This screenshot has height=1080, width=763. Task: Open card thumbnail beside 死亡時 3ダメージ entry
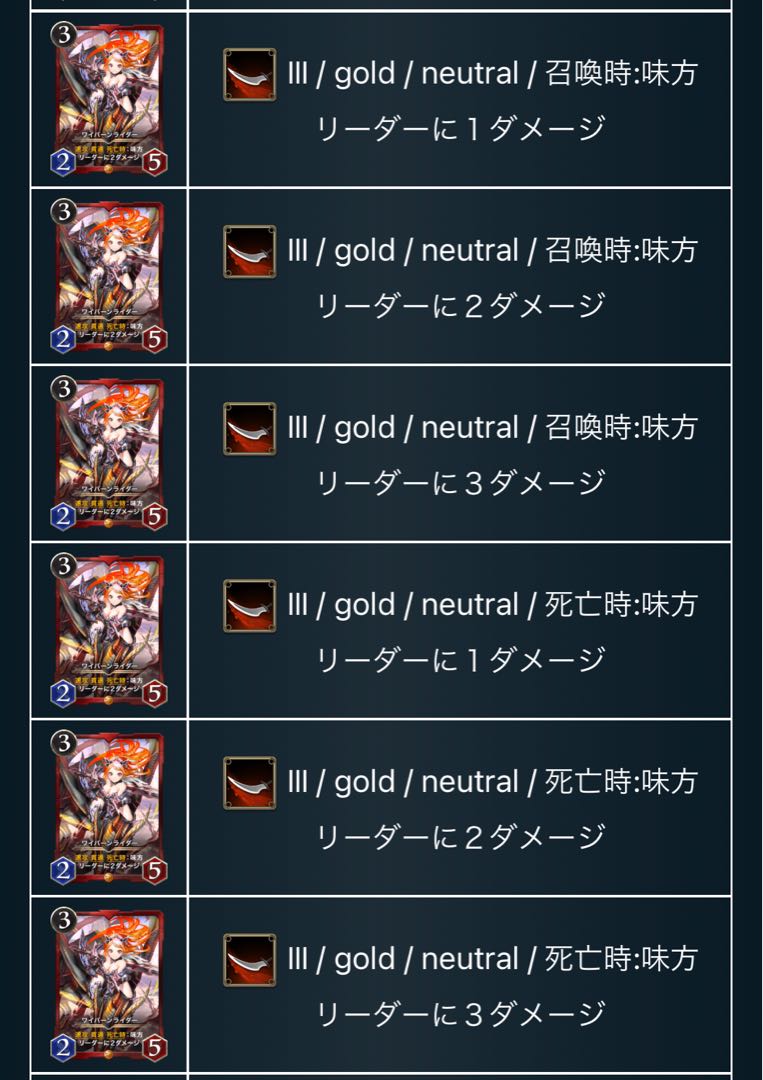(109, 985)
